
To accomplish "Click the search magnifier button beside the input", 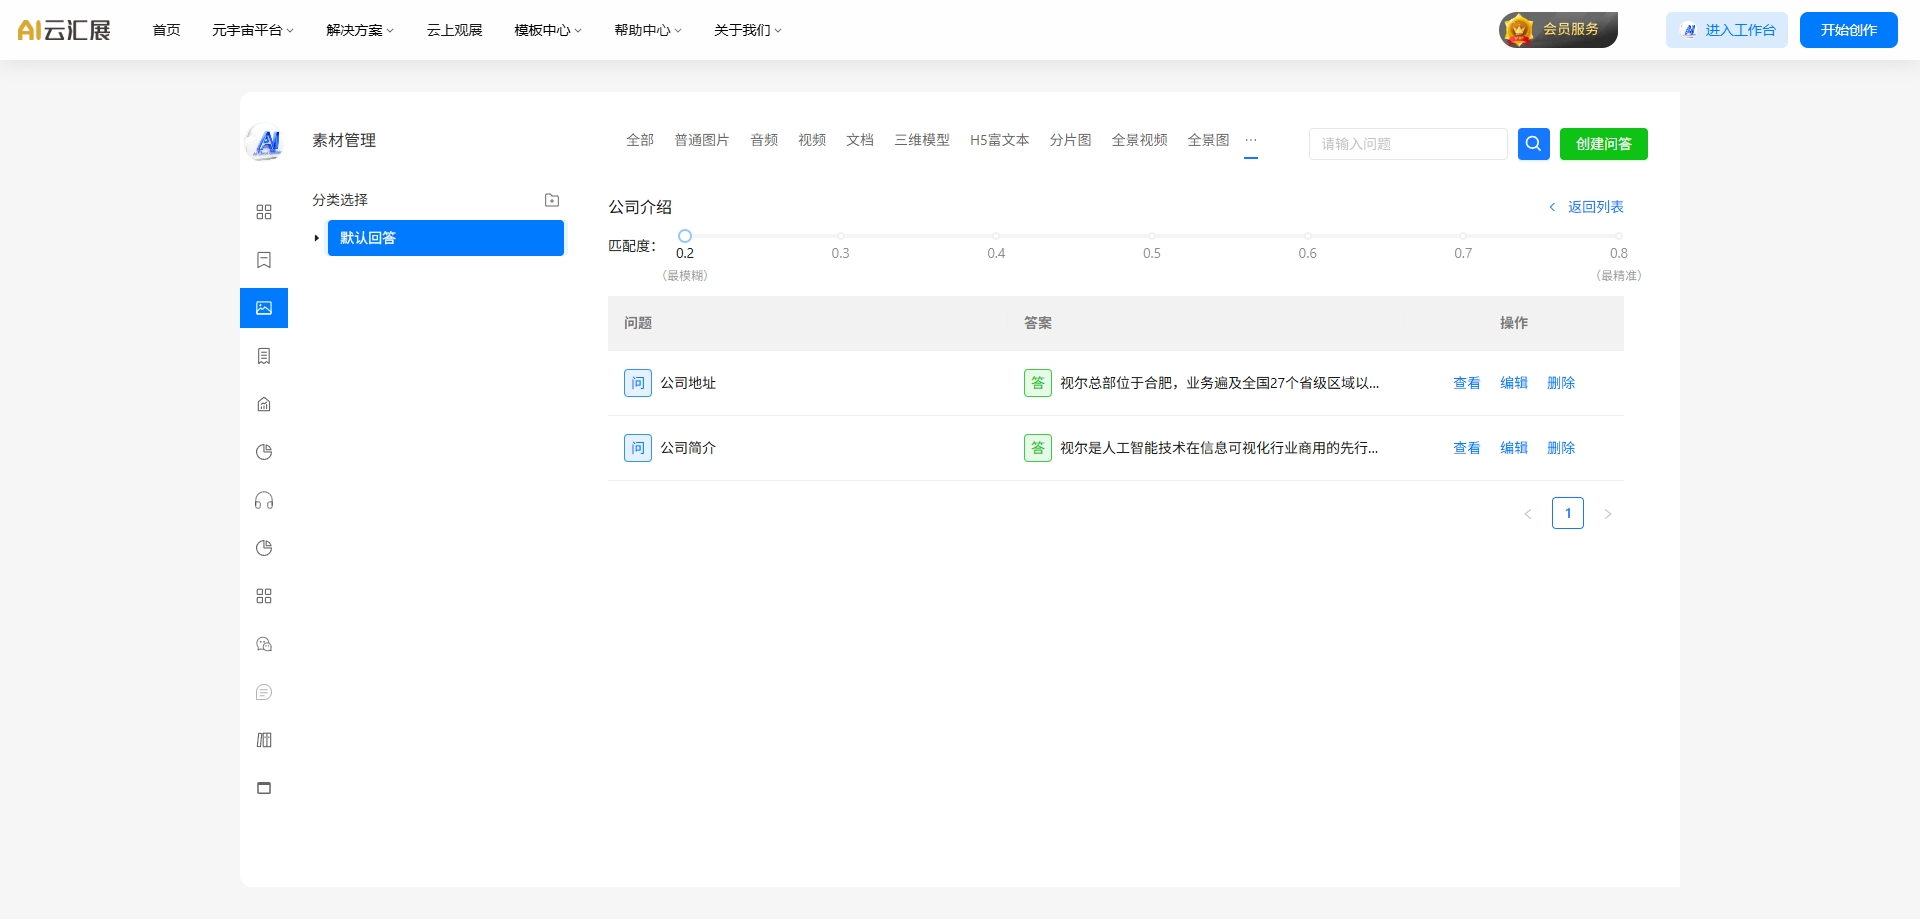I will (1533, 144).
